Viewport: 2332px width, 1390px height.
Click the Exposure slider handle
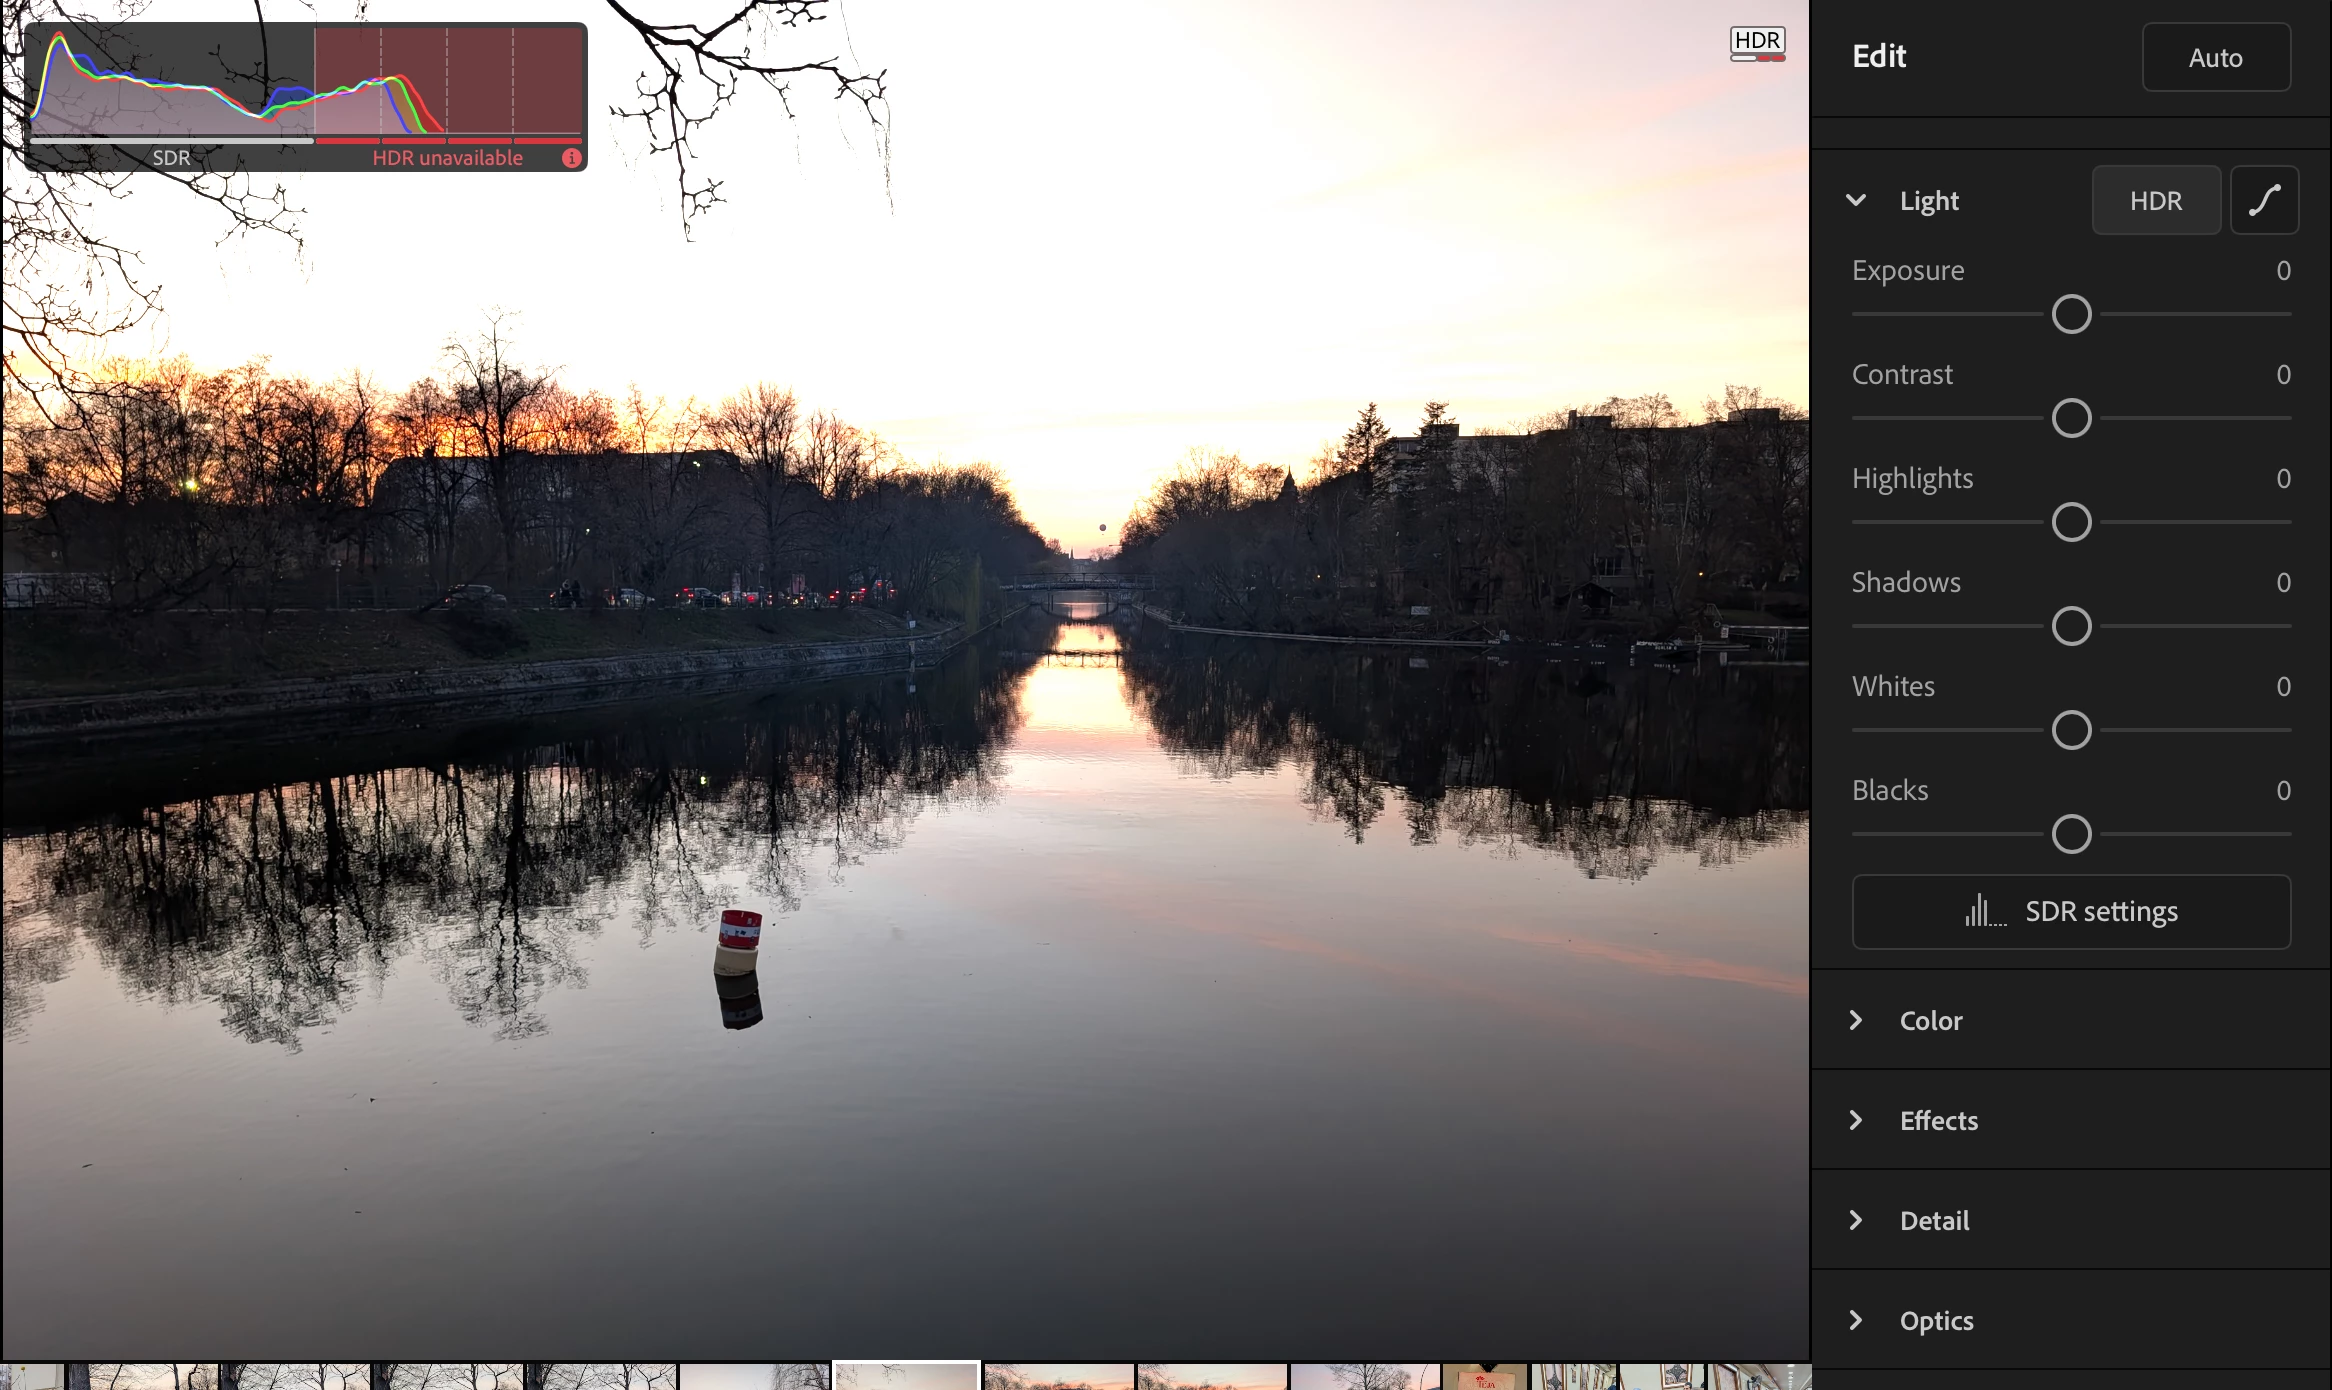tap(2071, 314)
